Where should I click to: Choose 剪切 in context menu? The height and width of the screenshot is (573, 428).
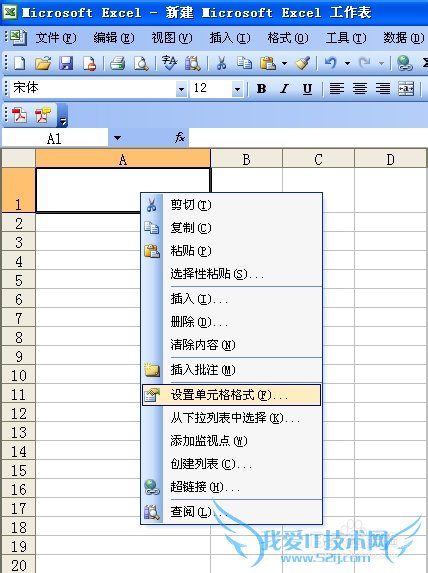[231, 205]
